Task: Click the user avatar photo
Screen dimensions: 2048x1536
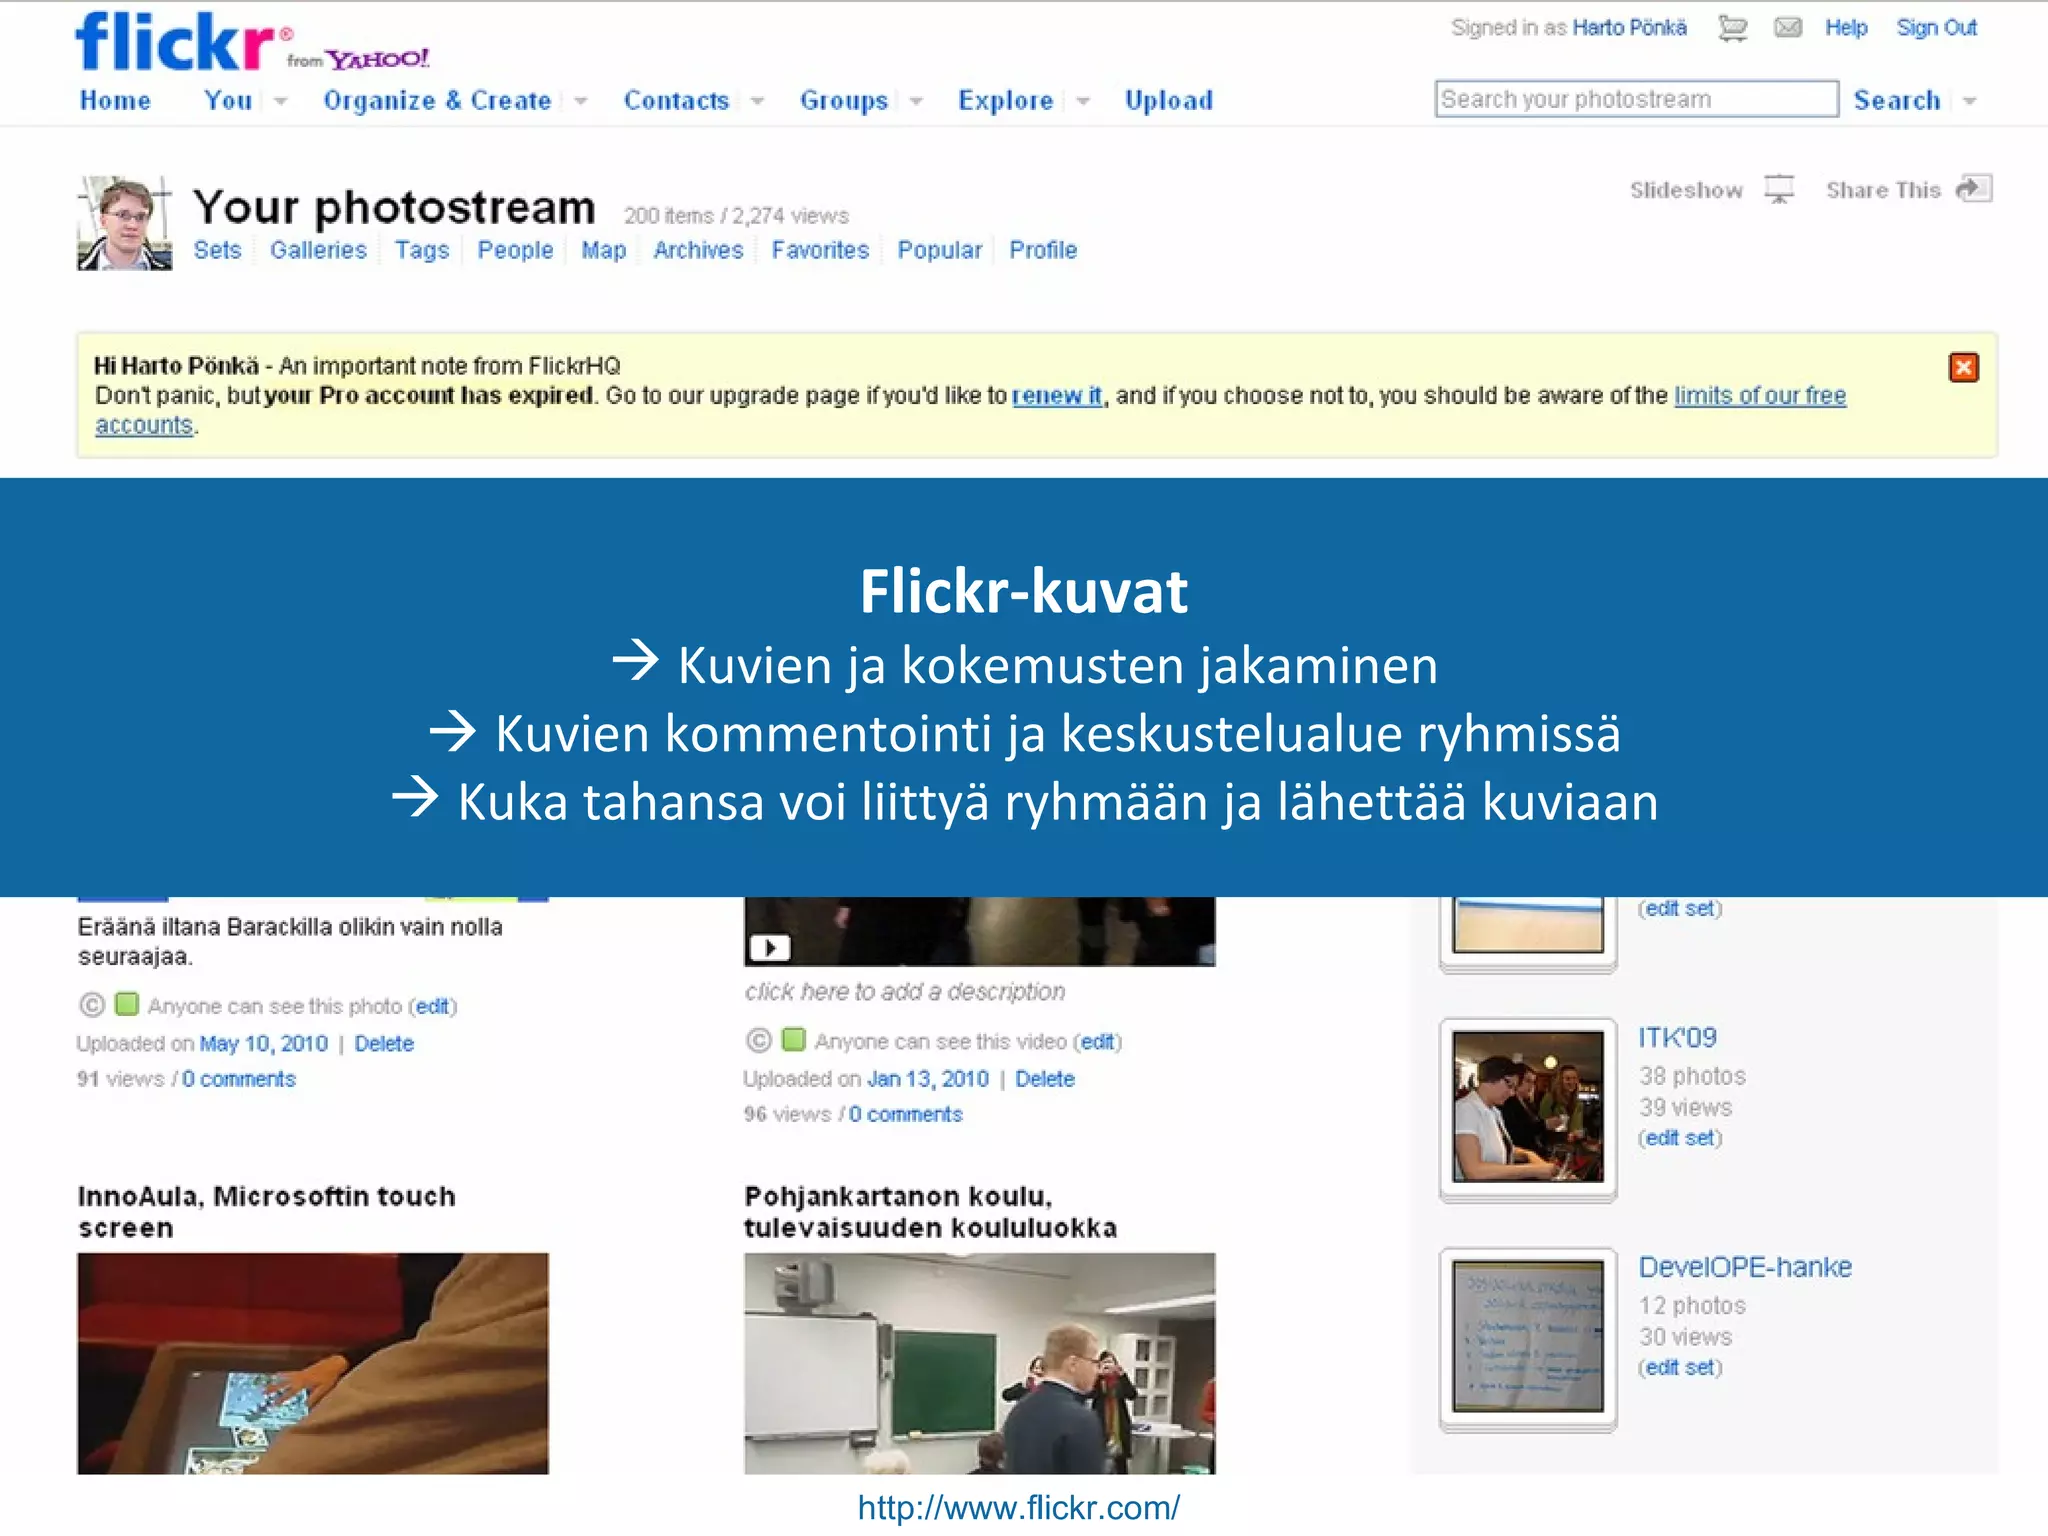Action: (x=124, y=223)
